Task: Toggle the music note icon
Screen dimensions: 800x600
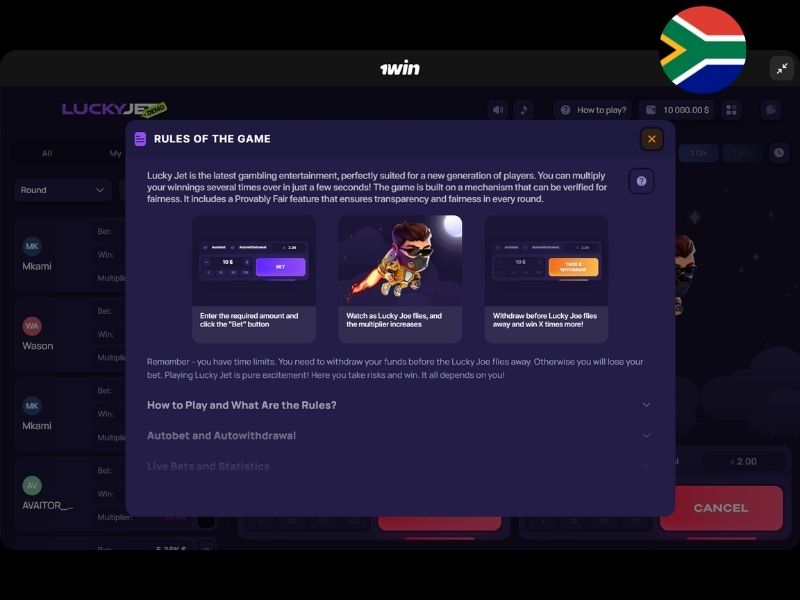Action: click(524, 110)
